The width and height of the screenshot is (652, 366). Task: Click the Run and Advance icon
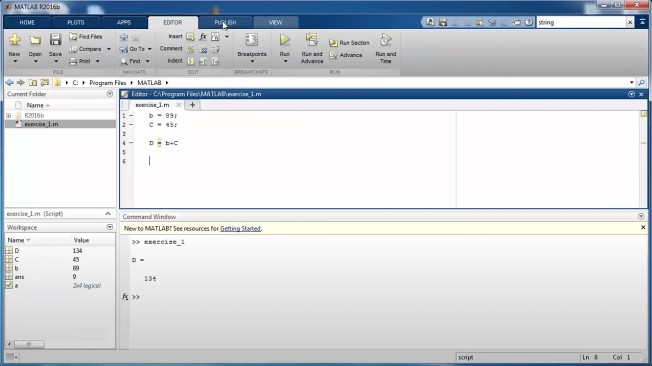point(311,40)
